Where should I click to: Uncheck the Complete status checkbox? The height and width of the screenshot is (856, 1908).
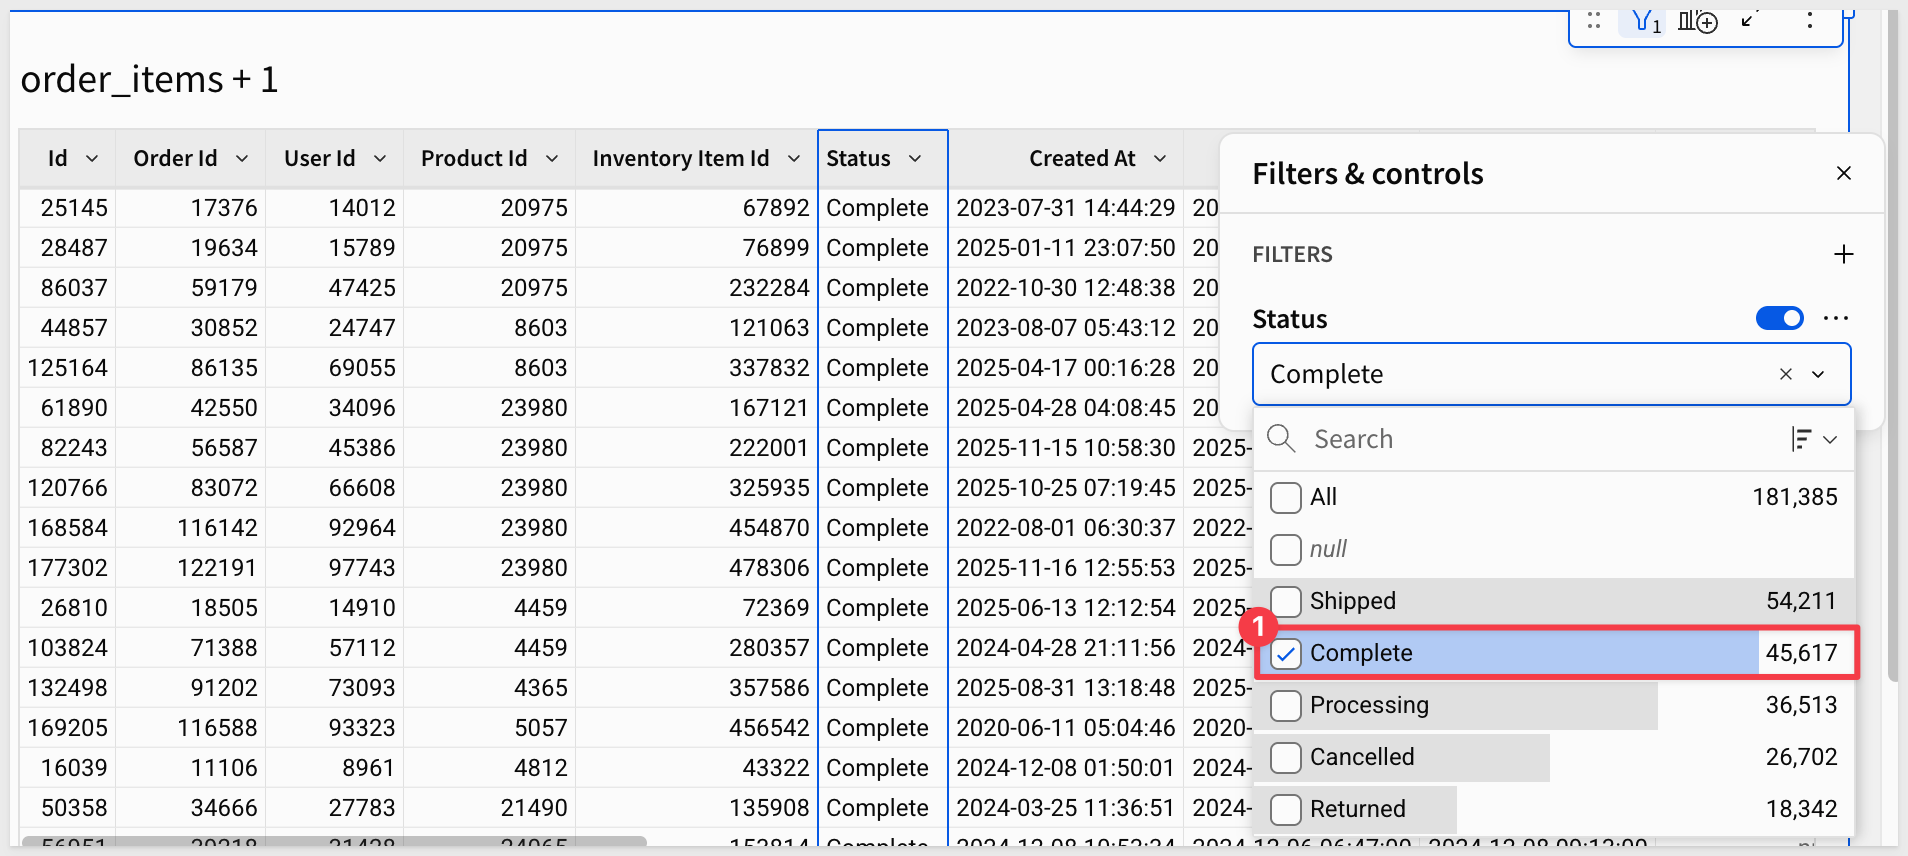(1286, 654)
